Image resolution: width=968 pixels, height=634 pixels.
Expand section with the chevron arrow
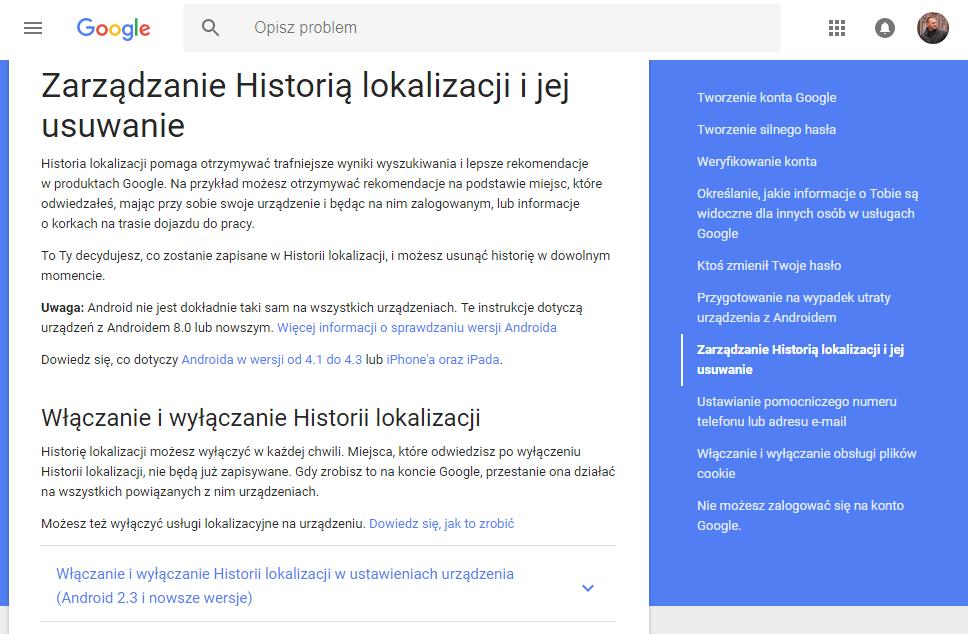pos(588,588)
